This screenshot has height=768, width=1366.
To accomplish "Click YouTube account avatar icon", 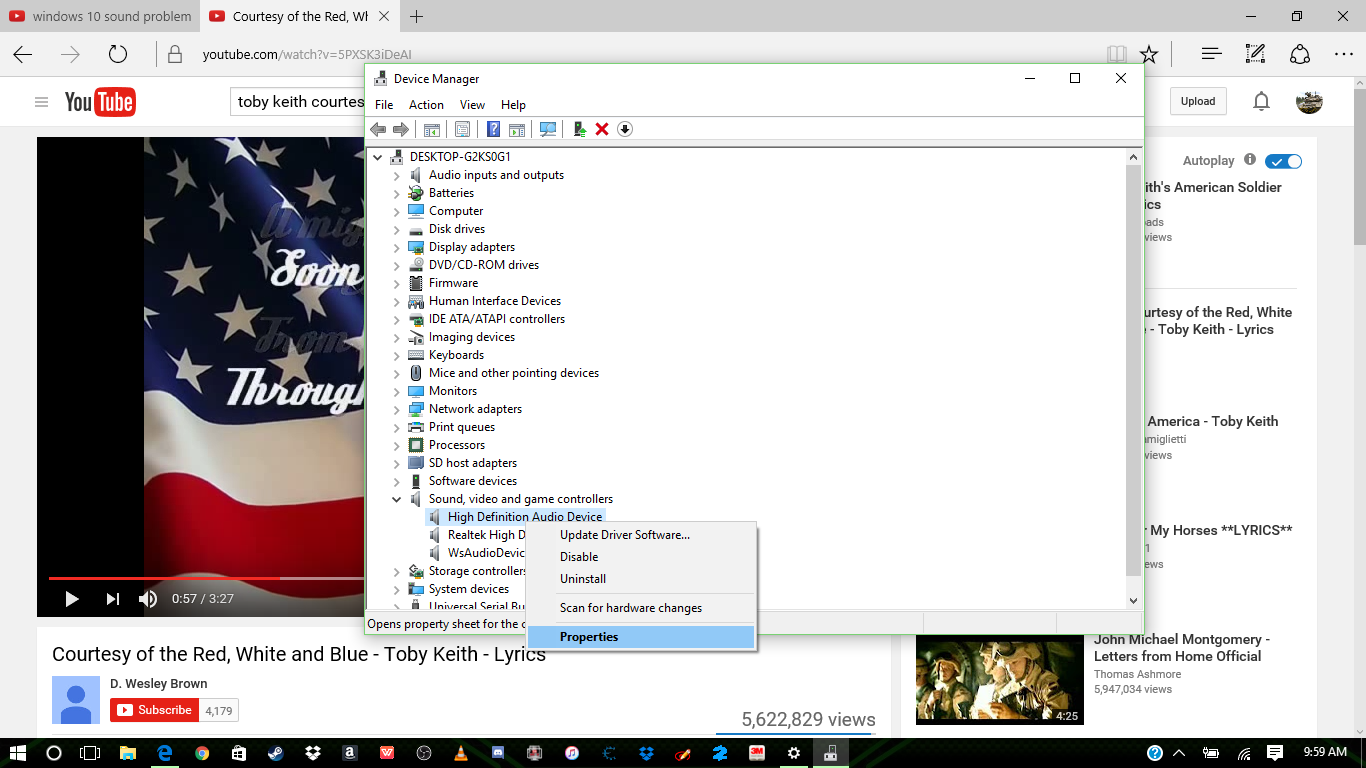I will (1309, 101).
